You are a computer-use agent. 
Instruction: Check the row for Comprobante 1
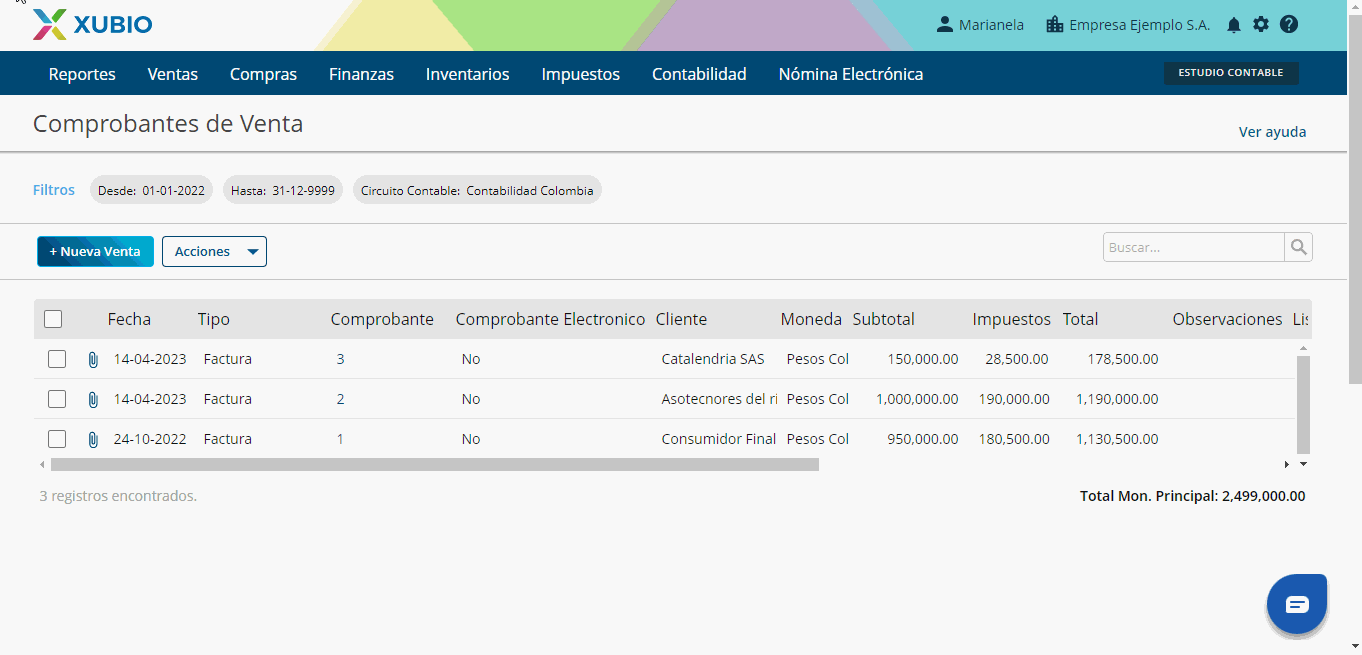coord(57,439)
